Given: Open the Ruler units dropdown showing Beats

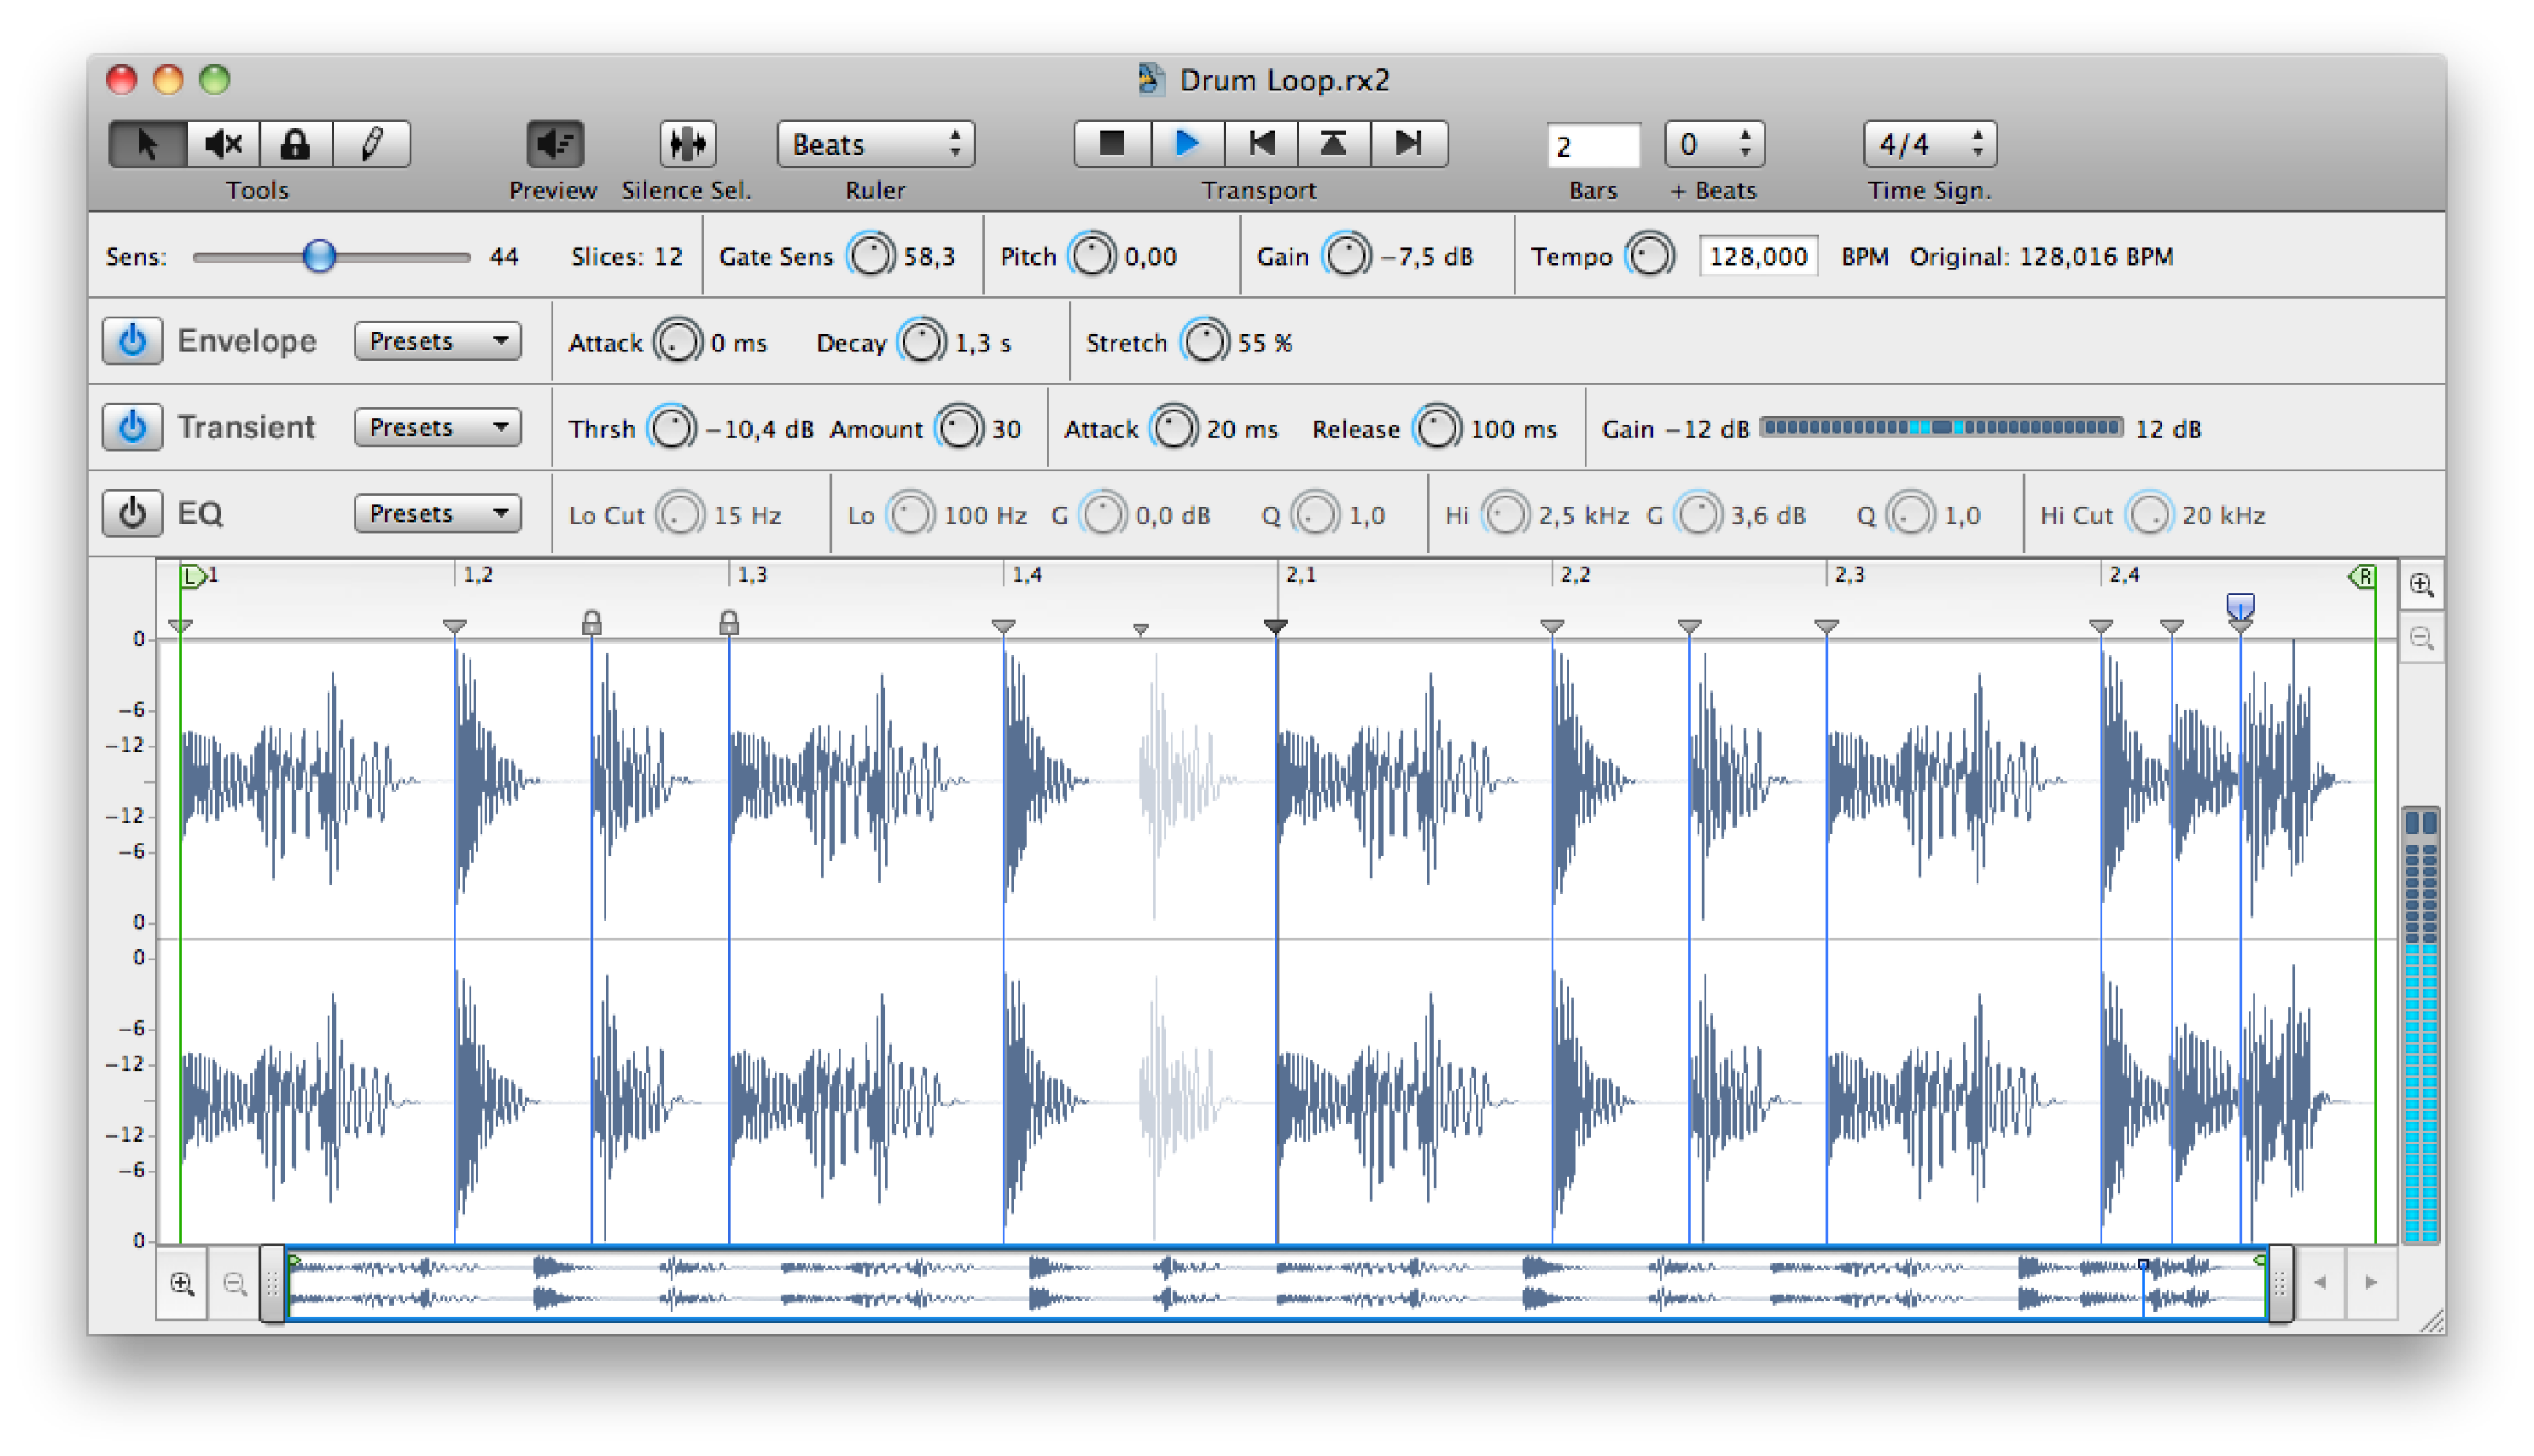Looking at the screenshot, I should pyautogui.click(x=875, y=143).
